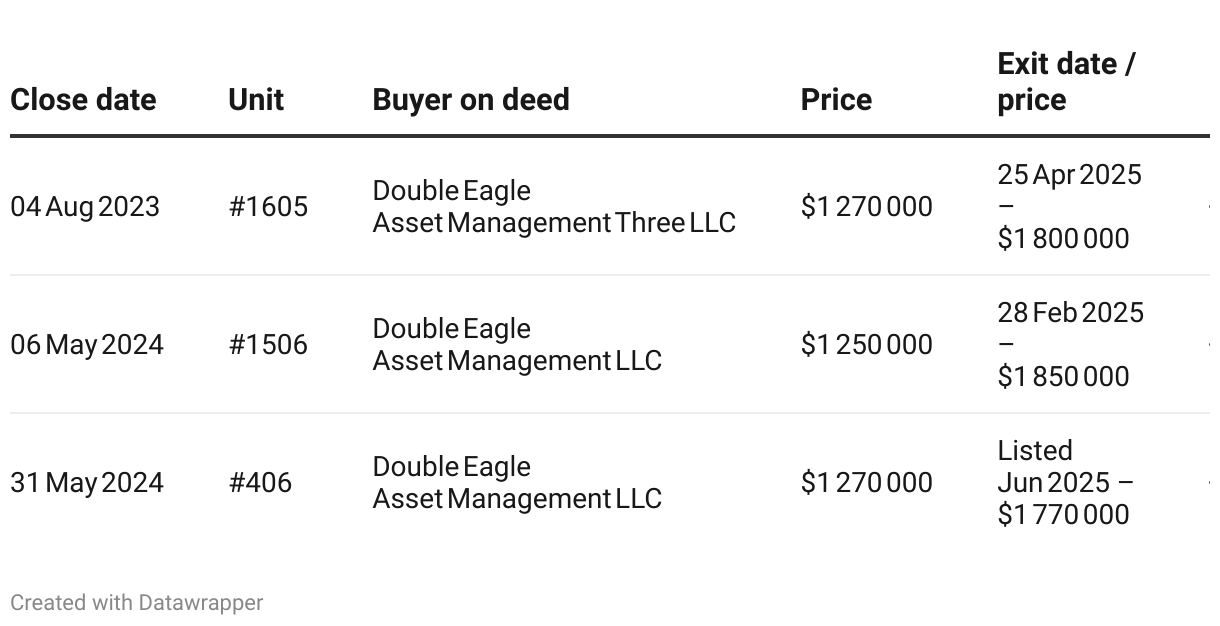Select the Unit column header
Image resolution: width=1220 pixels, height=626 pixels.
pos(256,100)
